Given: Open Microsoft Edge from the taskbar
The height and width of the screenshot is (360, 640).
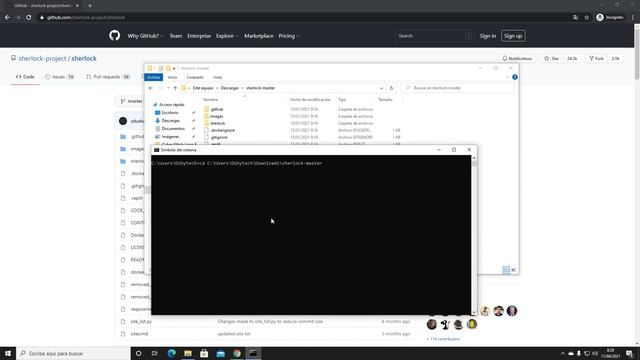Looking at the screenshot, I should tap(171, 353).
